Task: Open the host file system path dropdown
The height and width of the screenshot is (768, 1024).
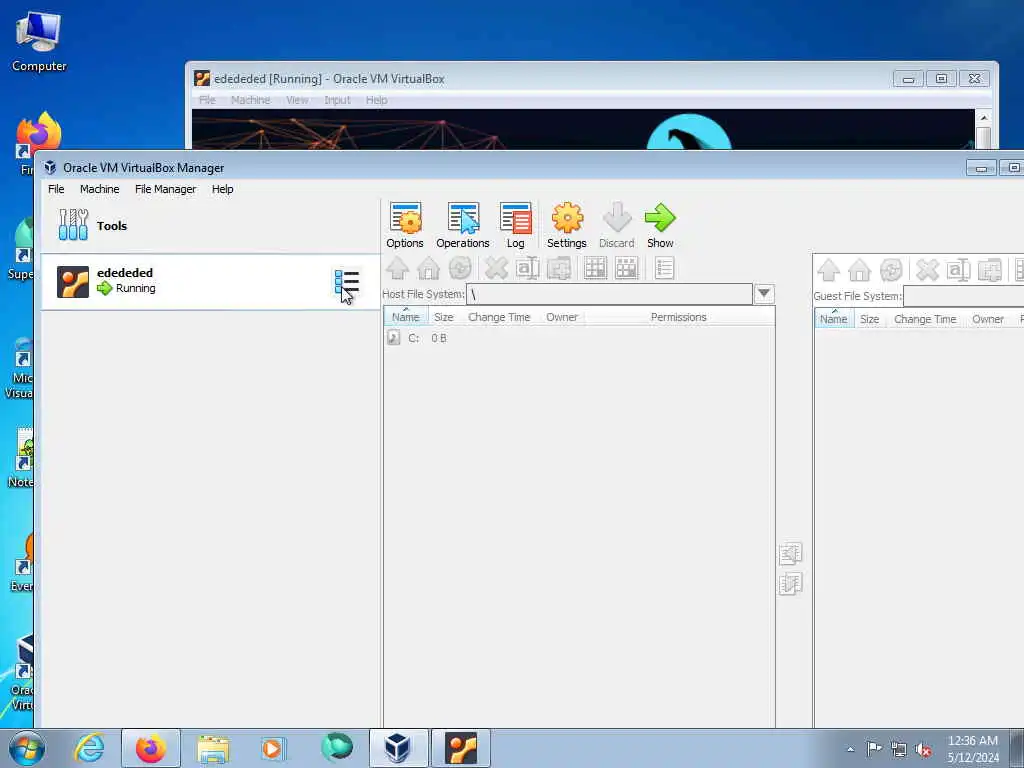Action: 764,294
